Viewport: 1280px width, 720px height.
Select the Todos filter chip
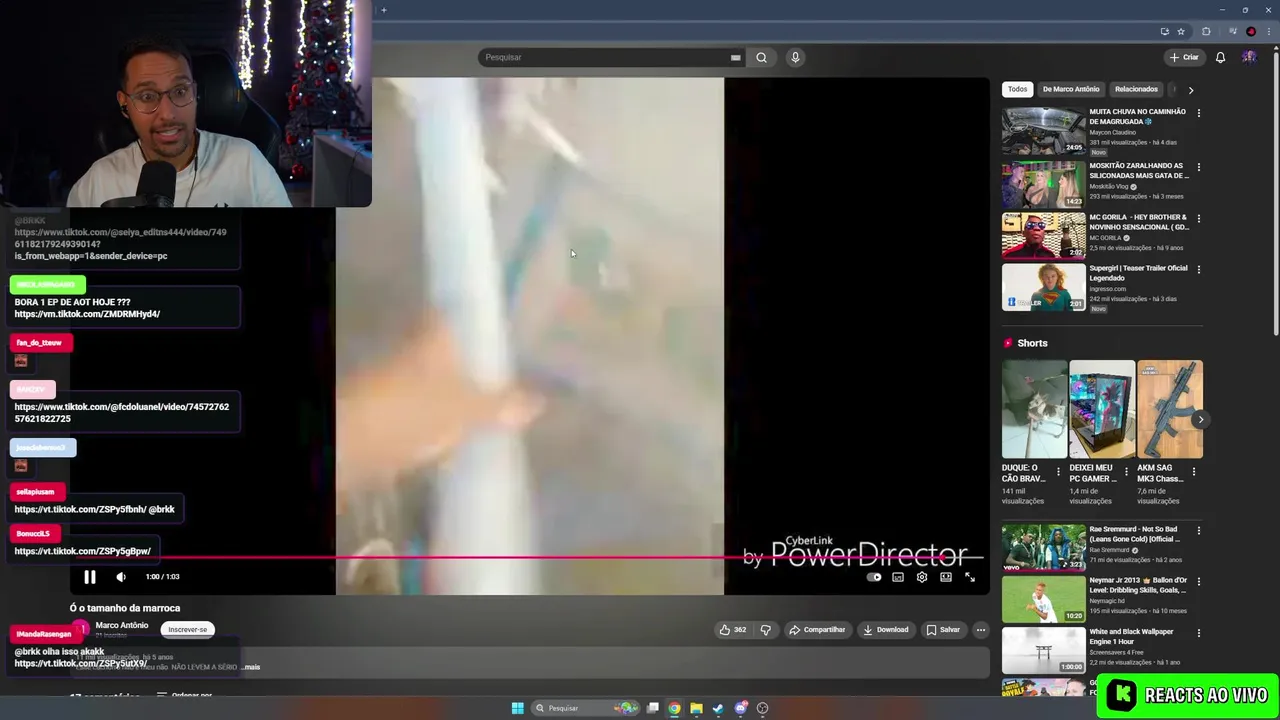[x=1017, y=89]
